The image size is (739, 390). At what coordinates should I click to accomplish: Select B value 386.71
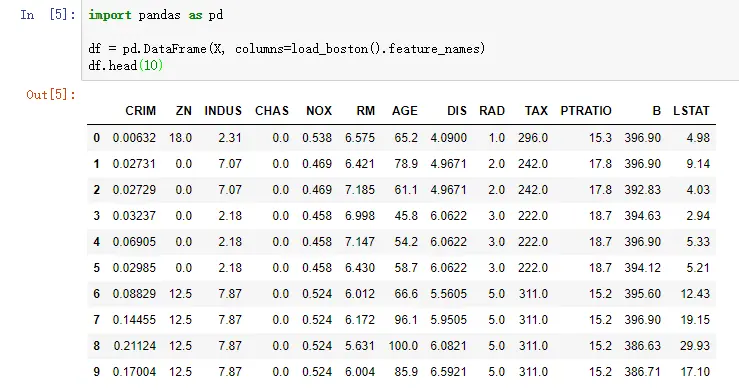click(643, 371)
